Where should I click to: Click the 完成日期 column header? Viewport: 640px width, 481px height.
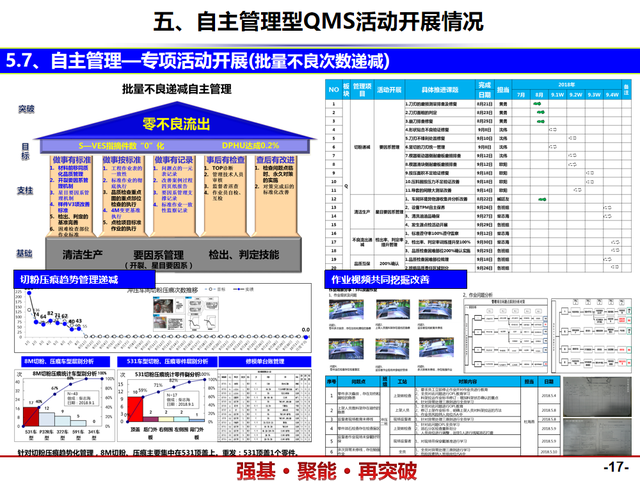tap(485, 89)
